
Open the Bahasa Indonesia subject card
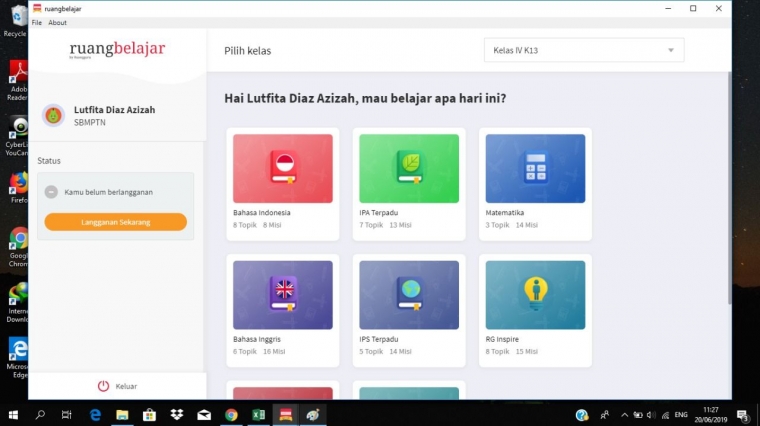coord(282,184)
